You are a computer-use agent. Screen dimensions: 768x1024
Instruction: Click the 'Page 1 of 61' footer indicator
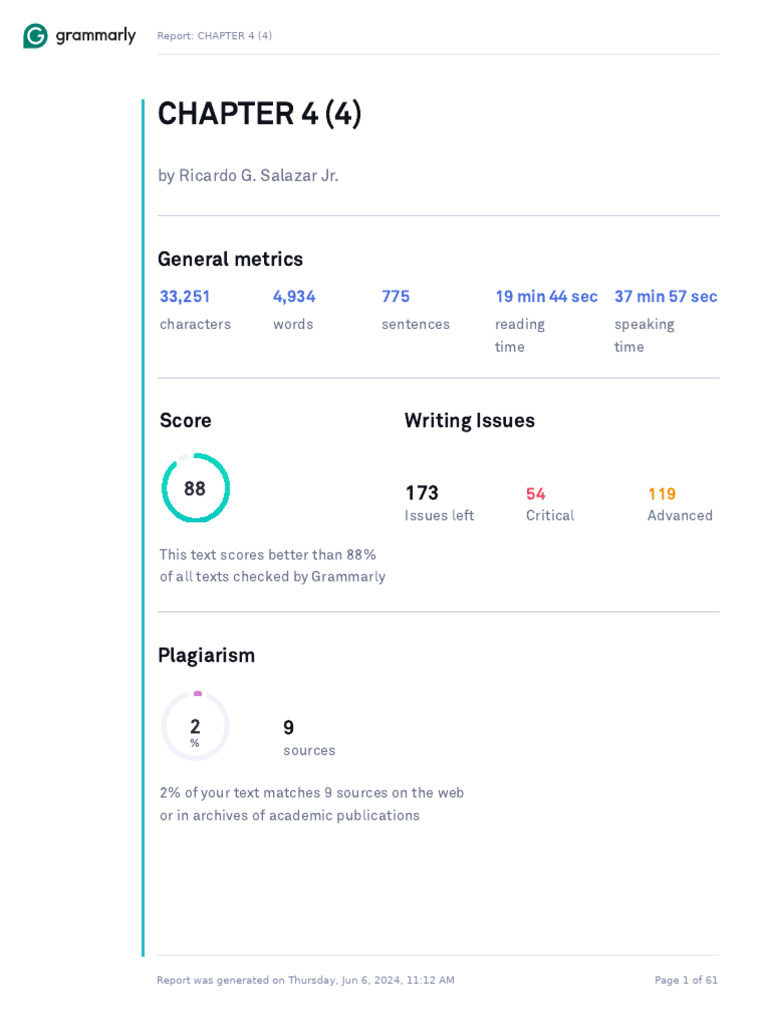[x=686, y=980]
